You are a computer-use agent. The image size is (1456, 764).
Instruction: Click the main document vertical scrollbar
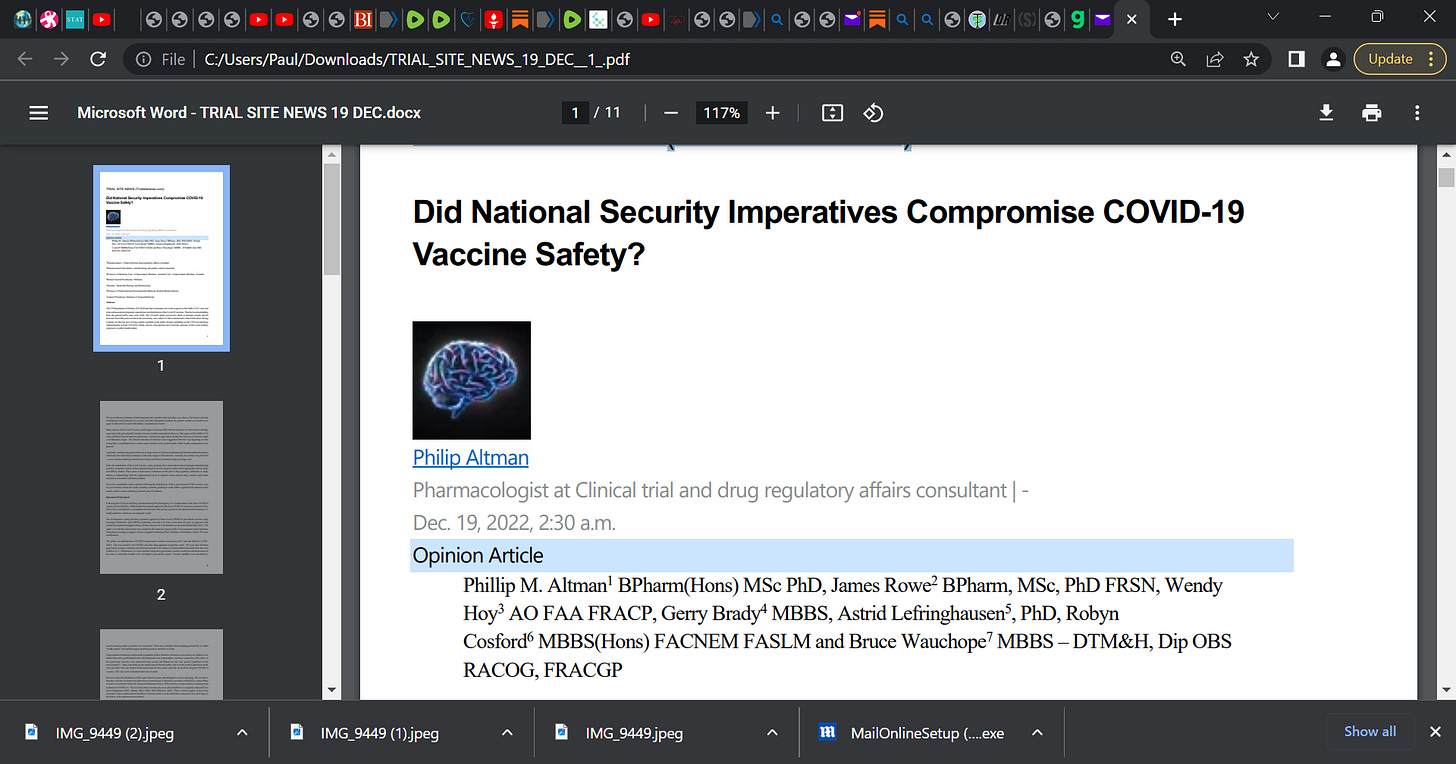point(1446,178)
